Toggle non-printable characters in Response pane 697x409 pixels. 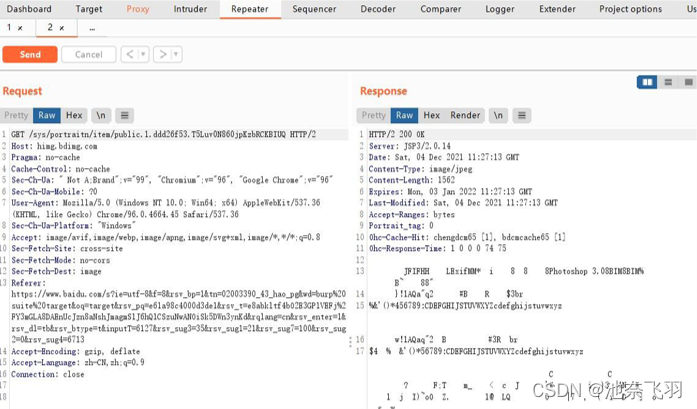coord(498,116)
